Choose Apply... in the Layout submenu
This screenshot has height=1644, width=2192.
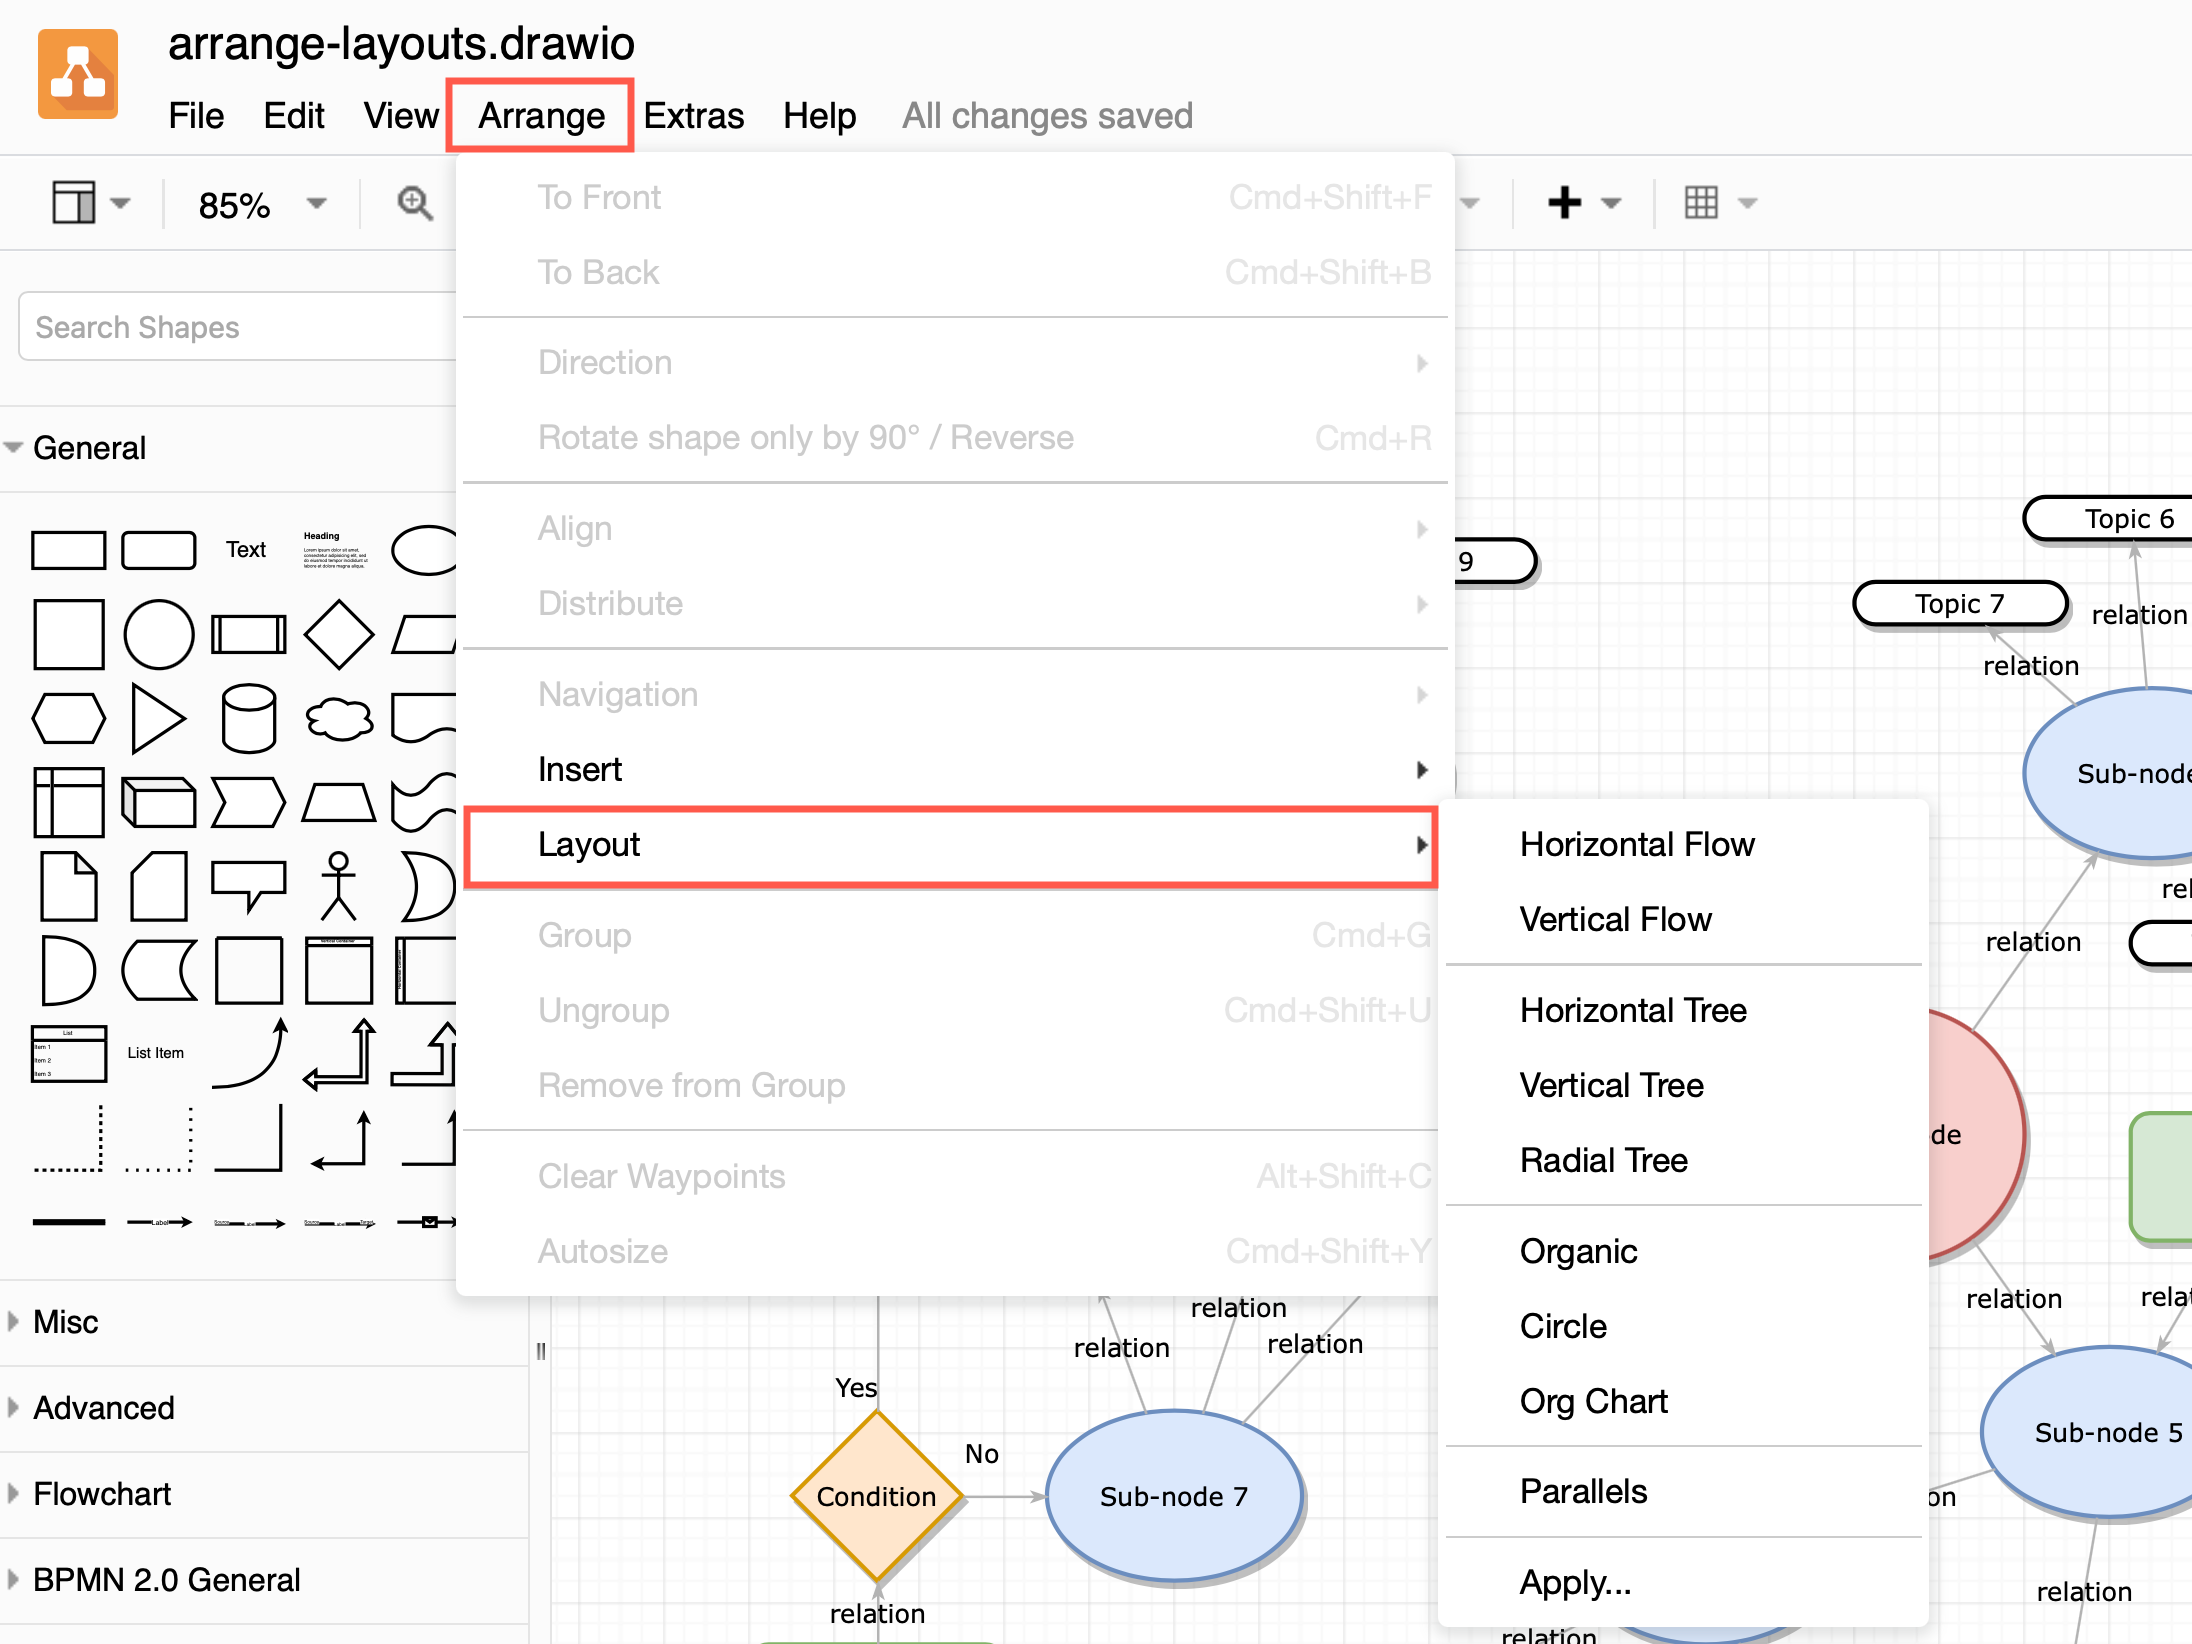click(x=1577, y=1582)
